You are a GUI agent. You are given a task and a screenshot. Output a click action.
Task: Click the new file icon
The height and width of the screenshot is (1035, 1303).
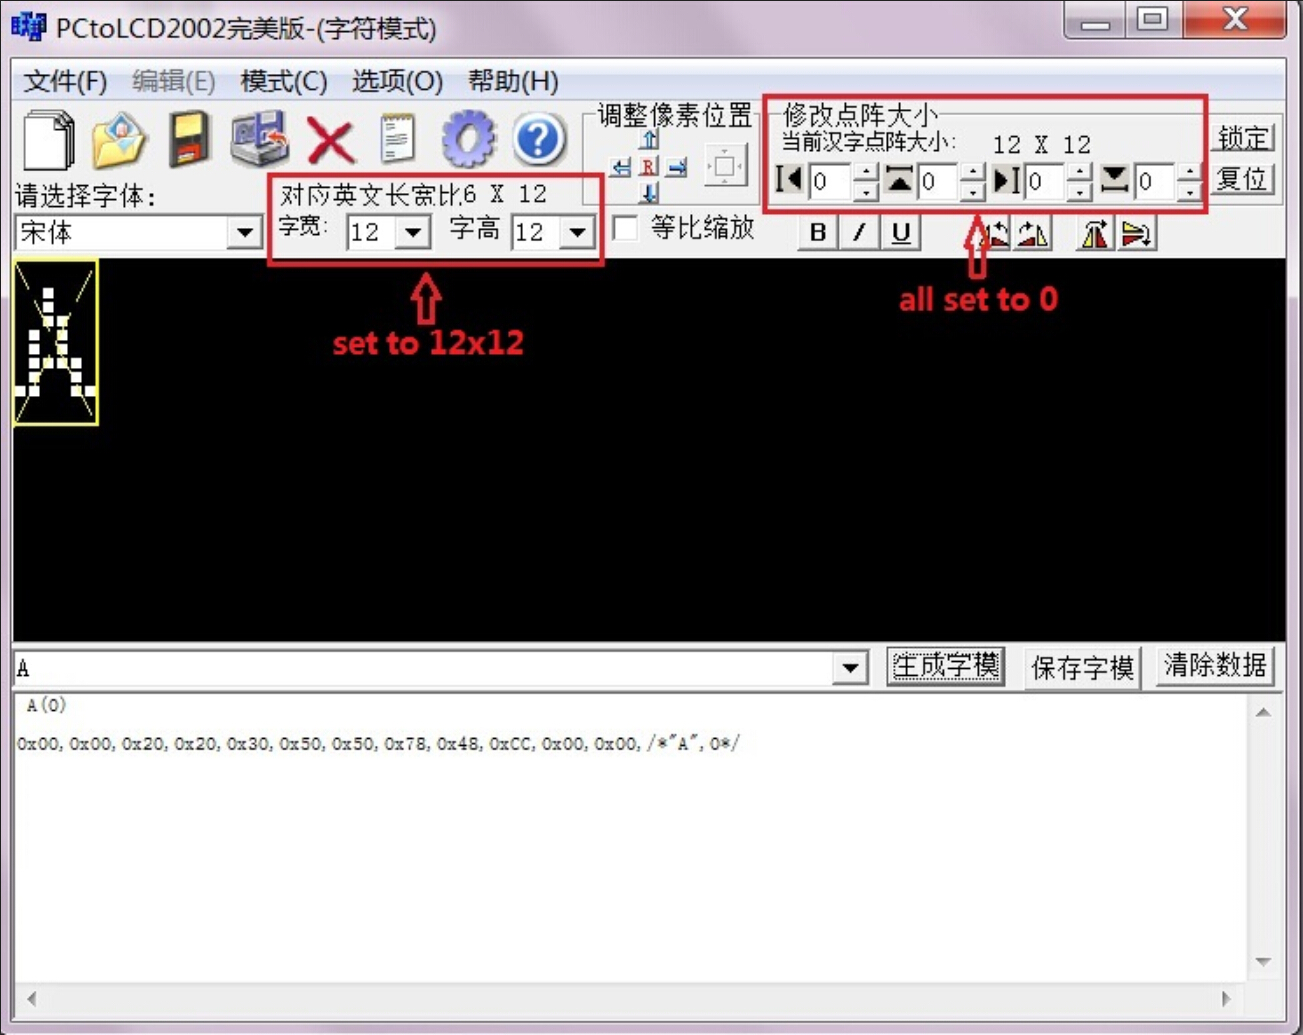pos(48,140)
